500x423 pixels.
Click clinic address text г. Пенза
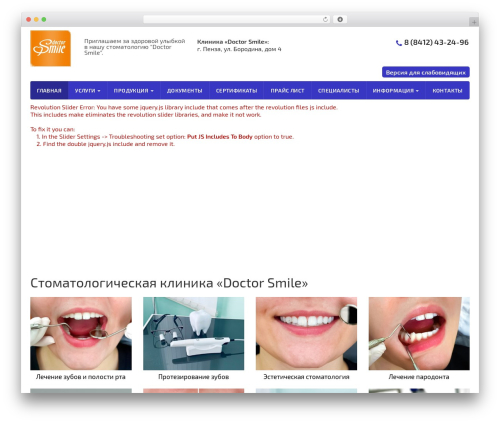coord(239,49)
